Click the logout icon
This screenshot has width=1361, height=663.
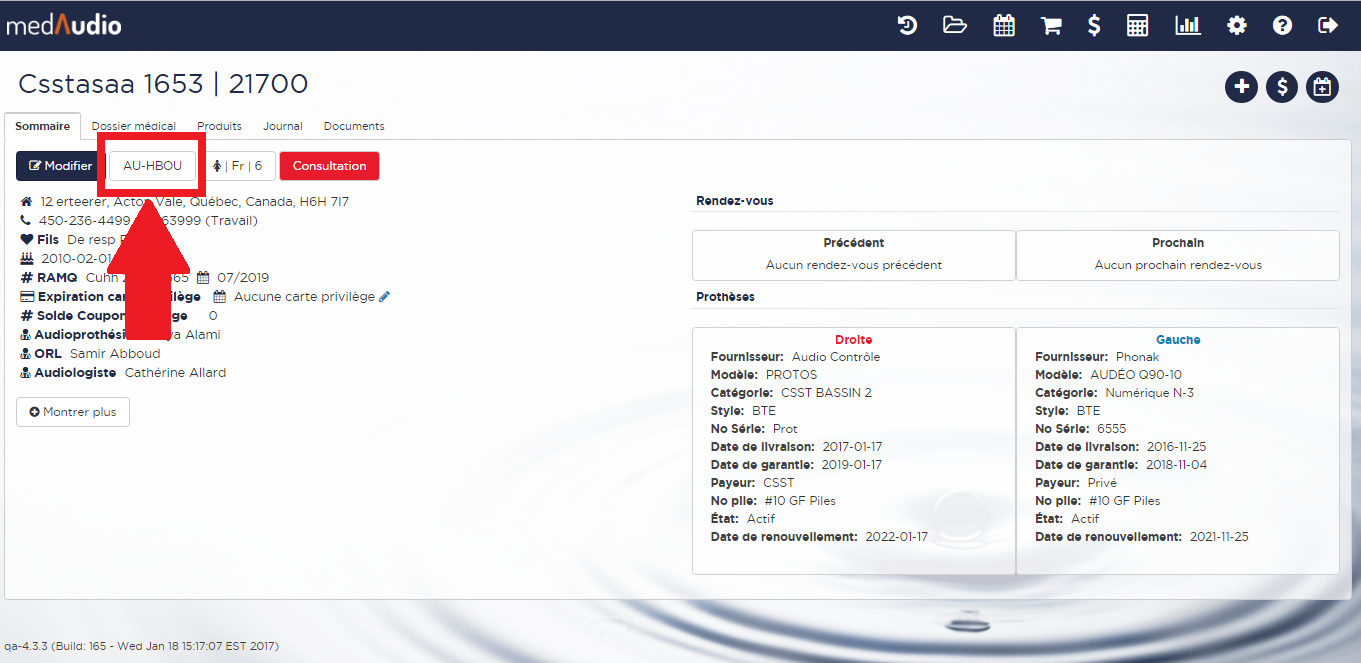click(1328, 26)
